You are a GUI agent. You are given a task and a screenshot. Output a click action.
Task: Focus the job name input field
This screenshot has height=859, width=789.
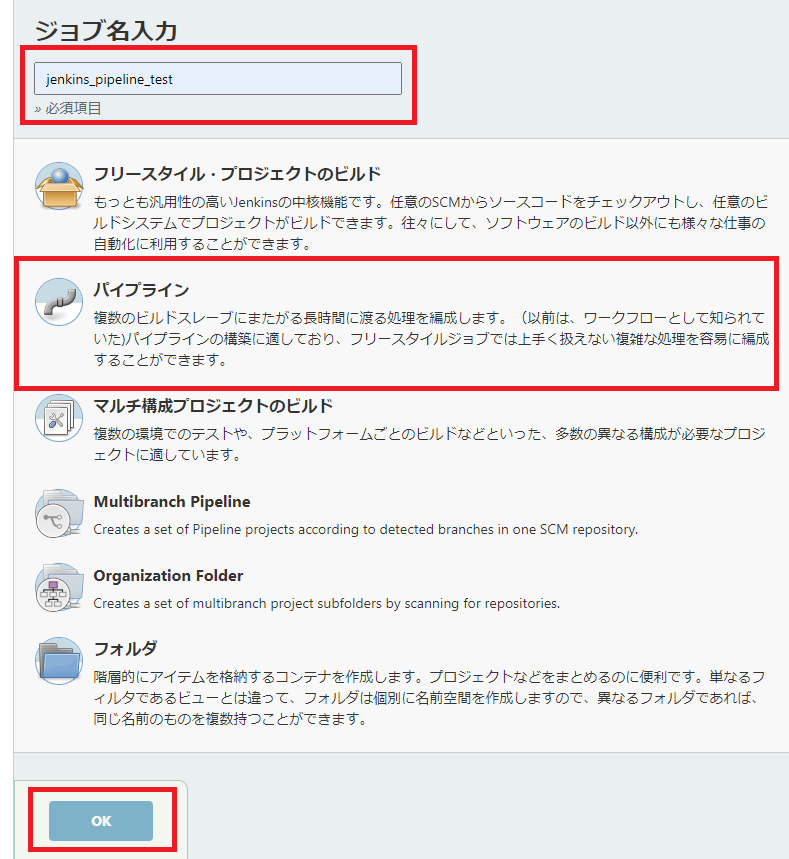click(x=218, y=79)
